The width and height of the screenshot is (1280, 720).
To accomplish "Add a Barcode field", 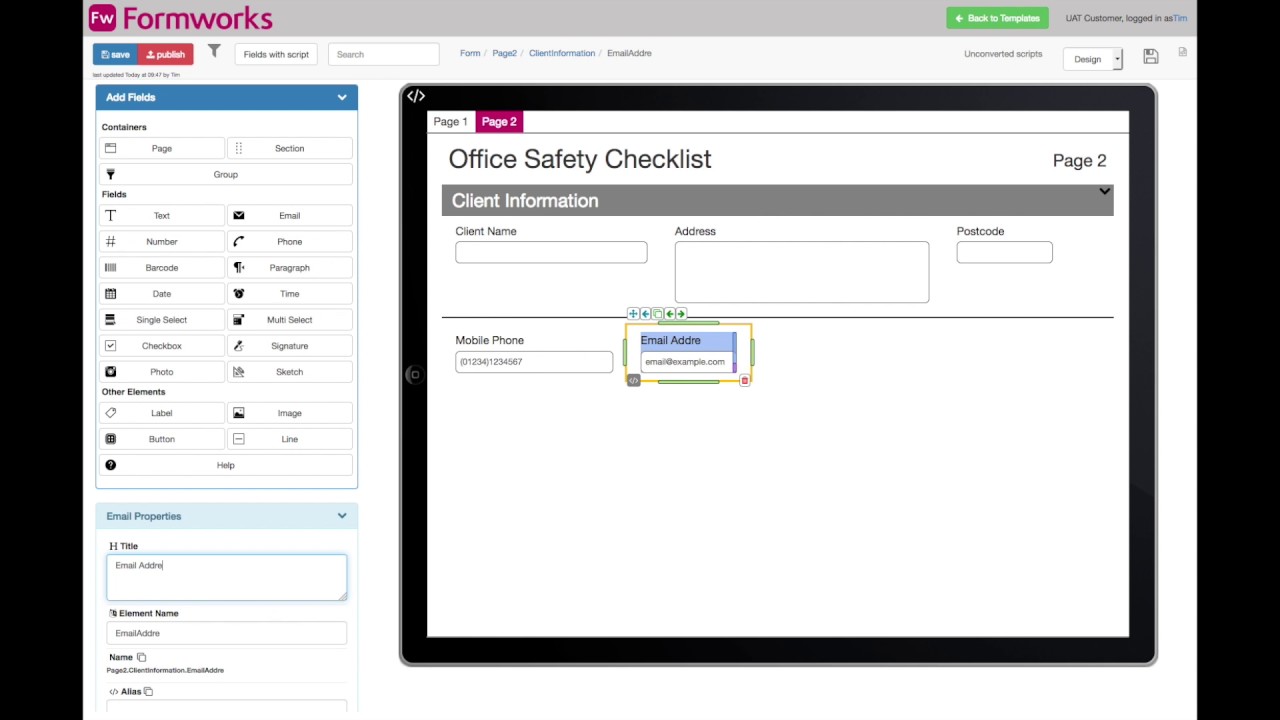I will pyautogui.click(x=162, y=268).
